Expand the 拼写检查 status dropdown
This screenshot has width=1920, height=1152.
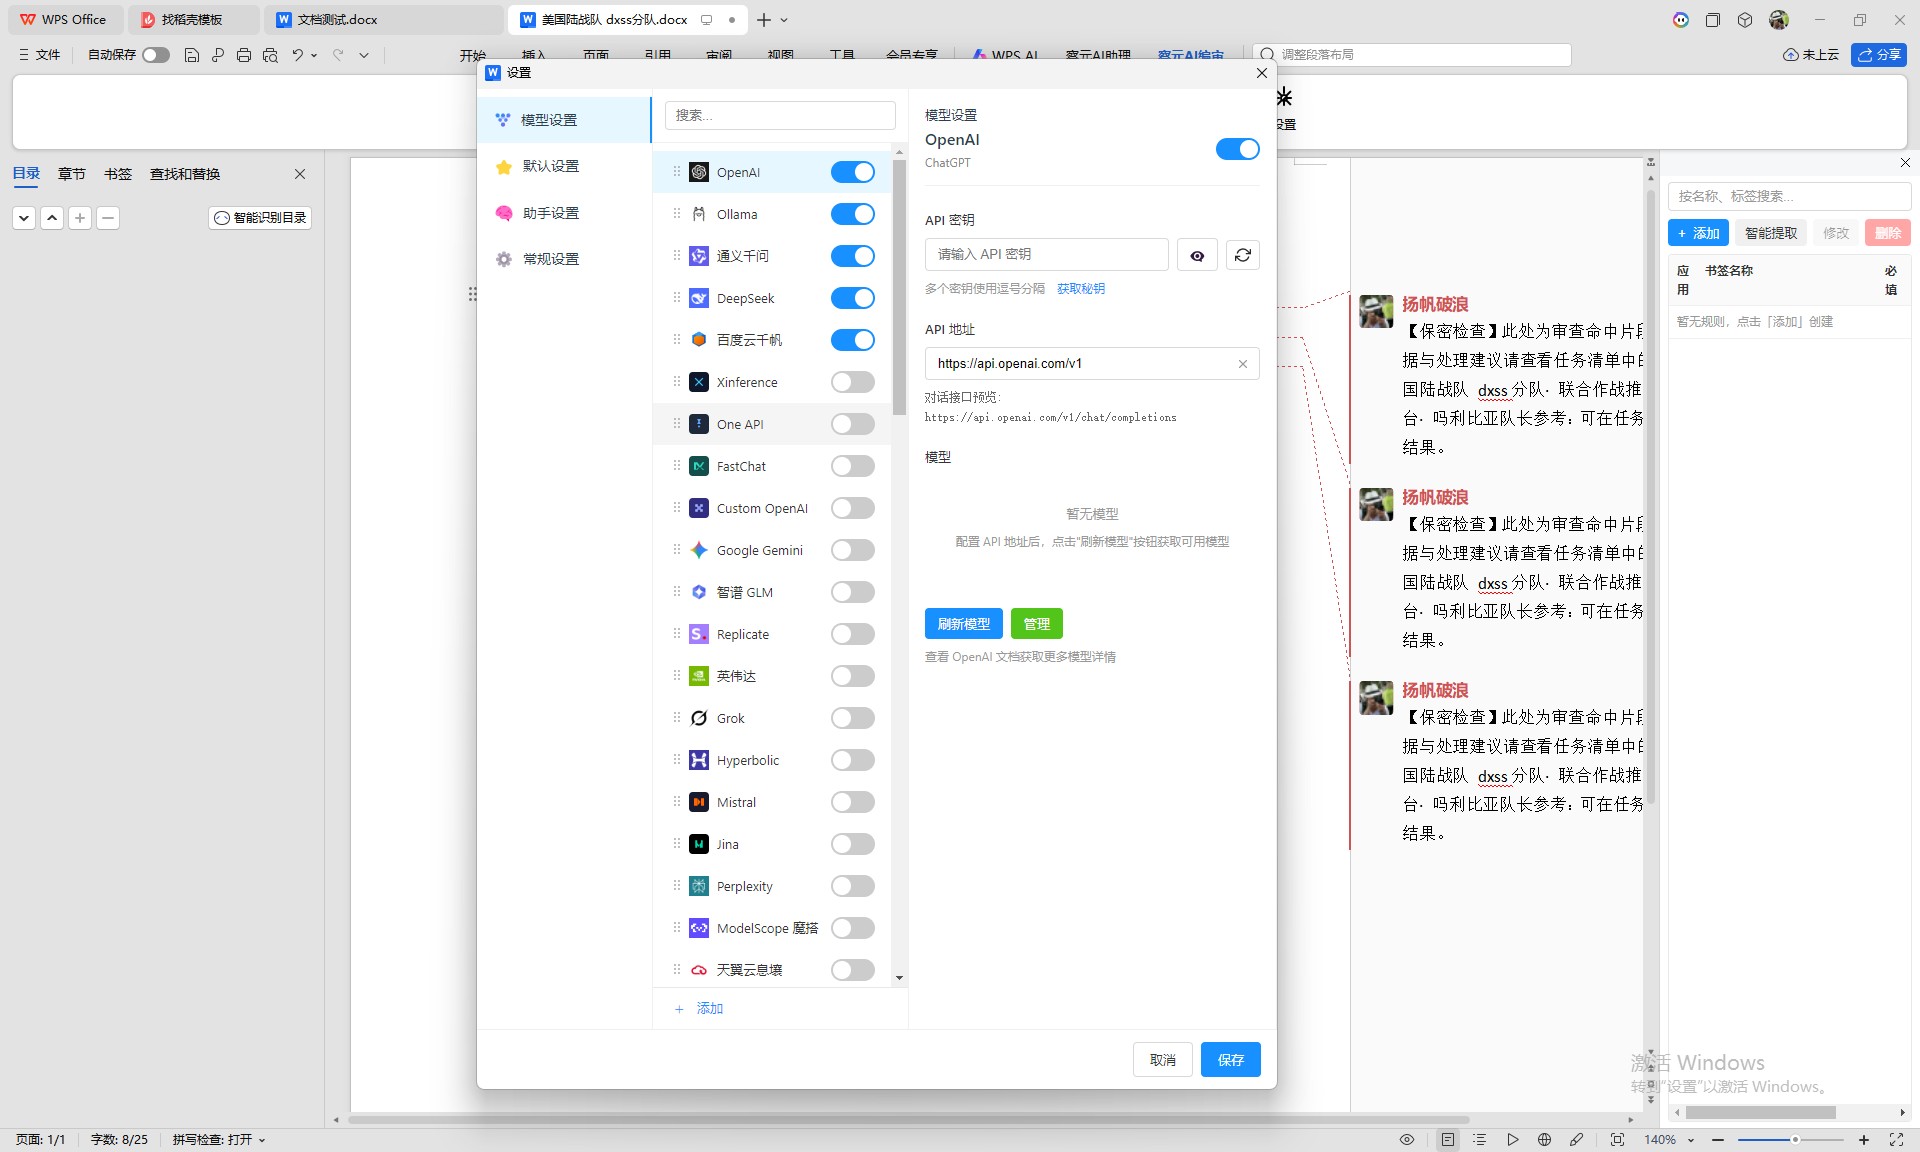[262, 1140]
